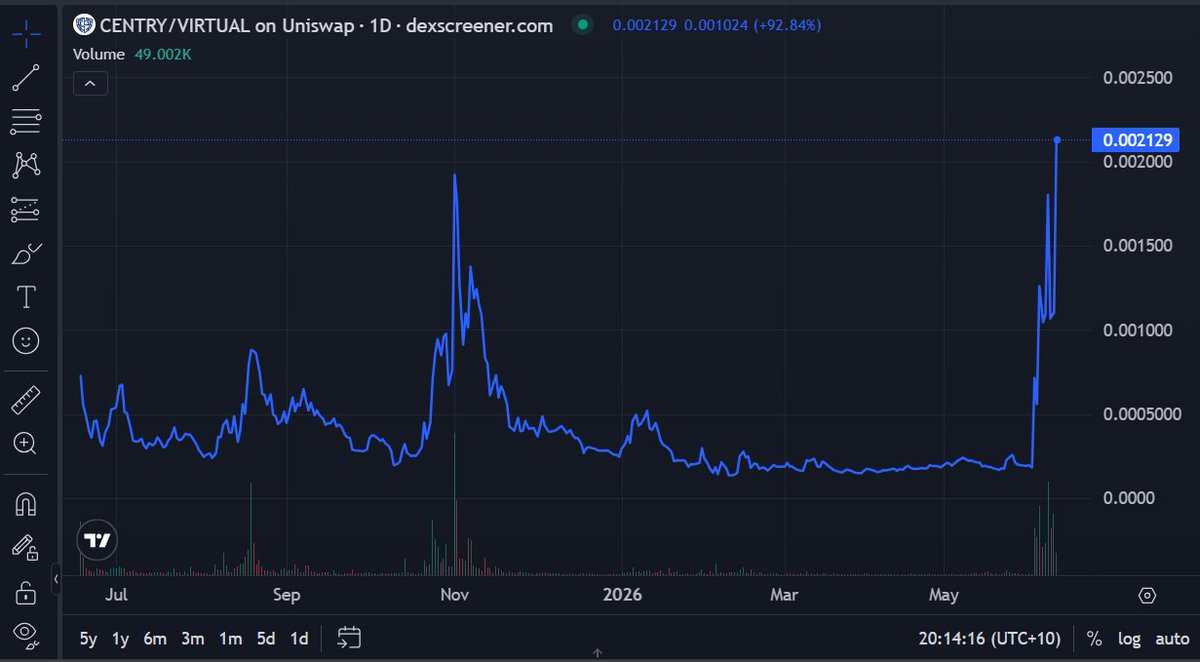
Task: Toggle log scale mode
Action: 1128,638
